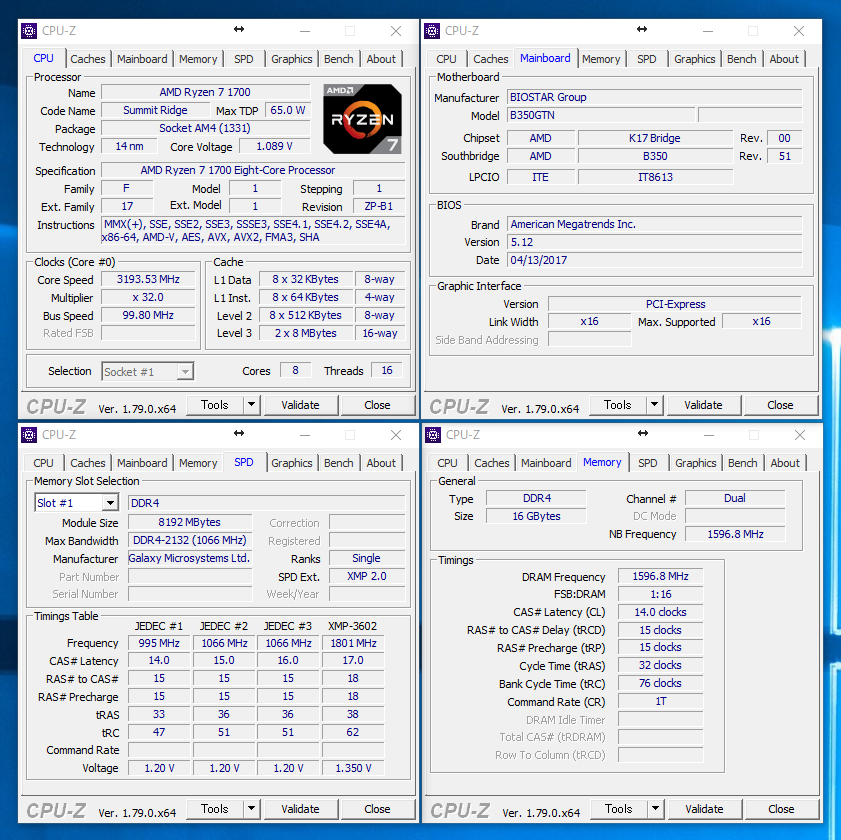Screen dimensions: 841x840
Task: Click the CPU-Z title icon in the processor window
Action: [29, 31]
